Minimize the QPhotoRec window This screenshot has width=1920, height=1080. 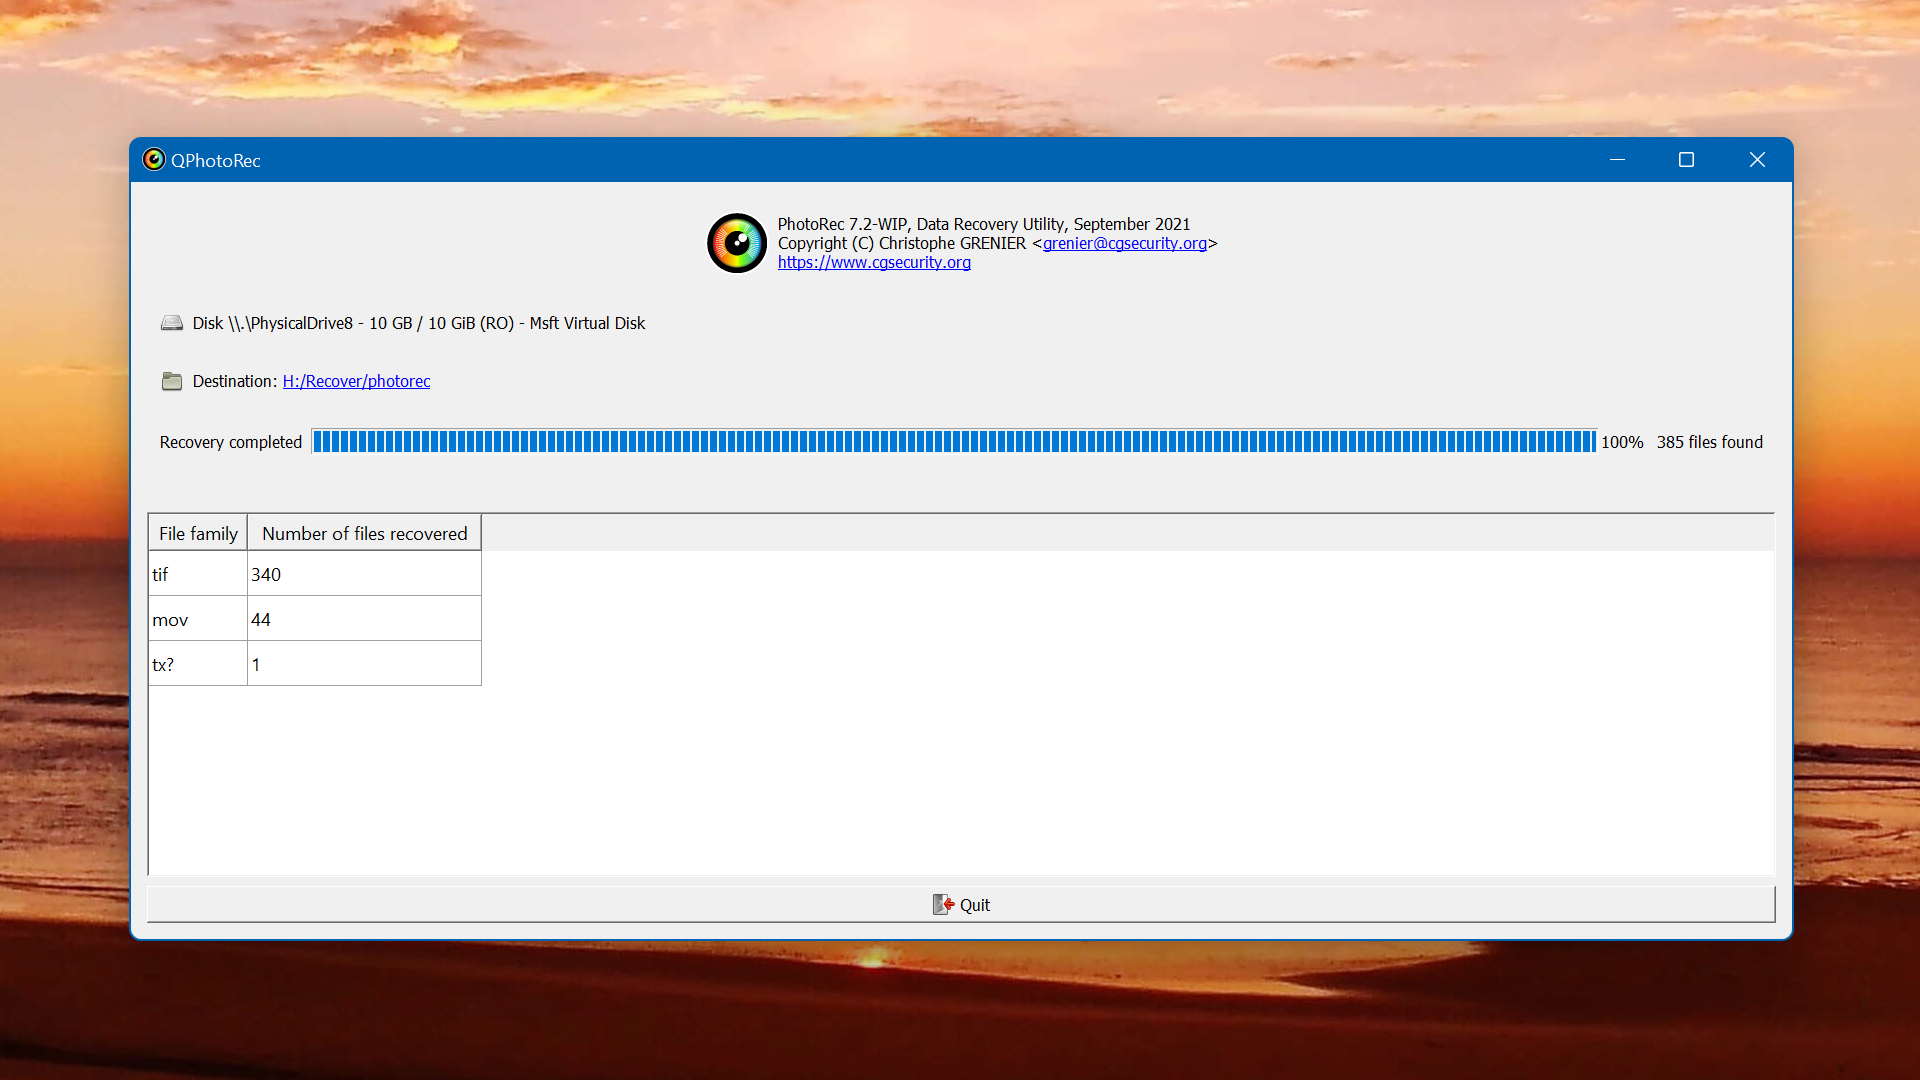(x=1617, y=160)
